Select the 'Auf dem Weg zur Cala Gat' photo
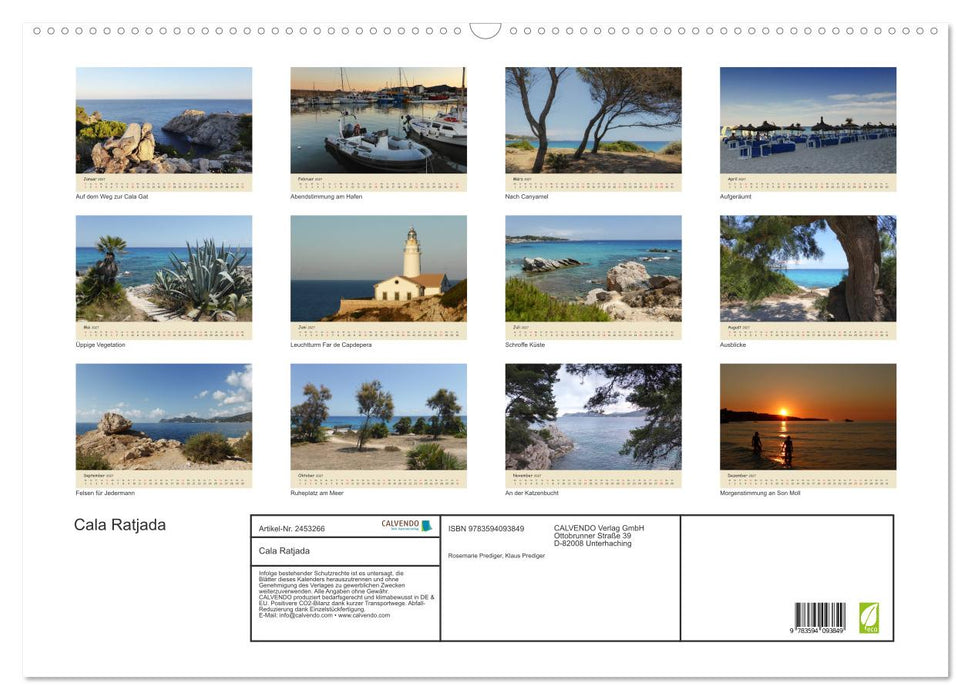This screenshot has height=700, width=971. coord(163,120)
